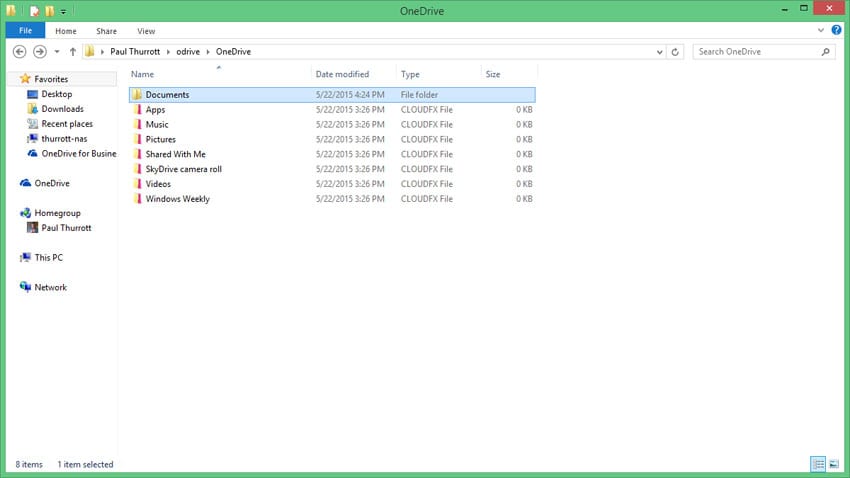Open the View ribbon tab

pyautogui.click(x=146, y=31)
